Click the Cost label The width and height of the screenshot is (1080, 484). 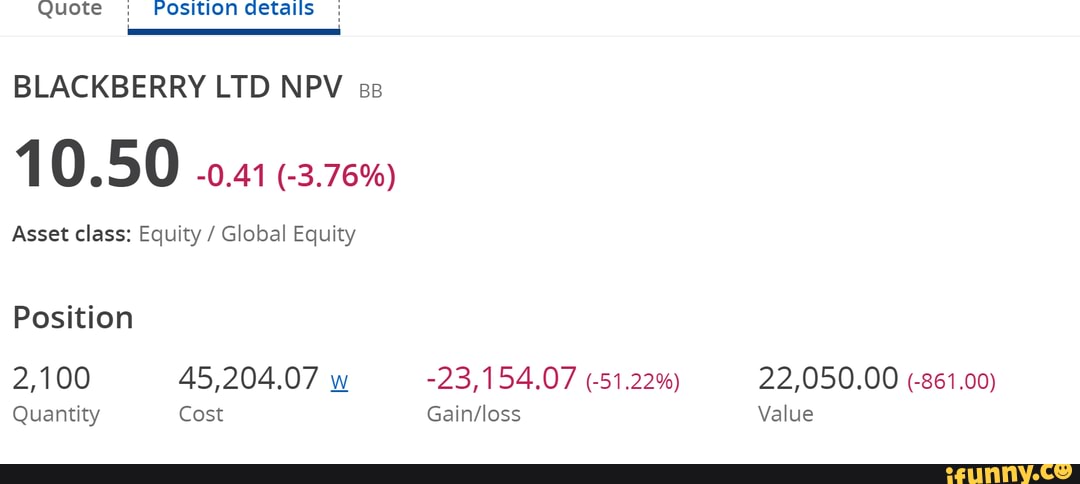(x=201, y=414)
